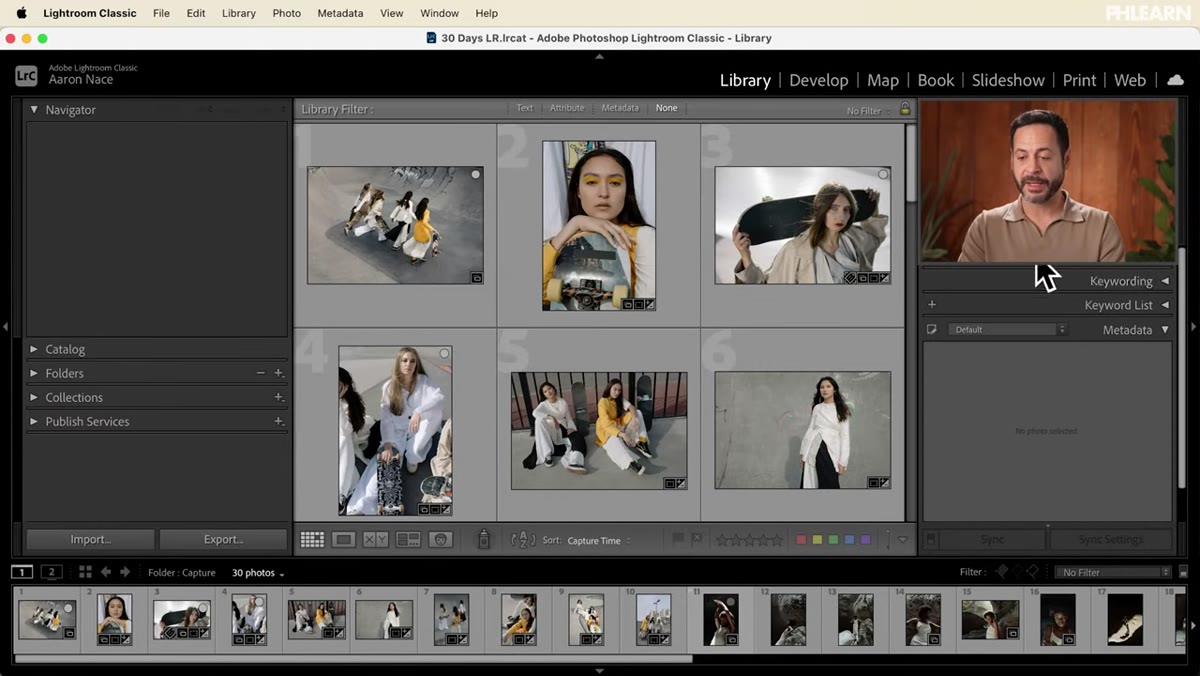Click the Publish Services plus icon
Image resolution: width=1200 pixels, height=676 pixels.
278,421
